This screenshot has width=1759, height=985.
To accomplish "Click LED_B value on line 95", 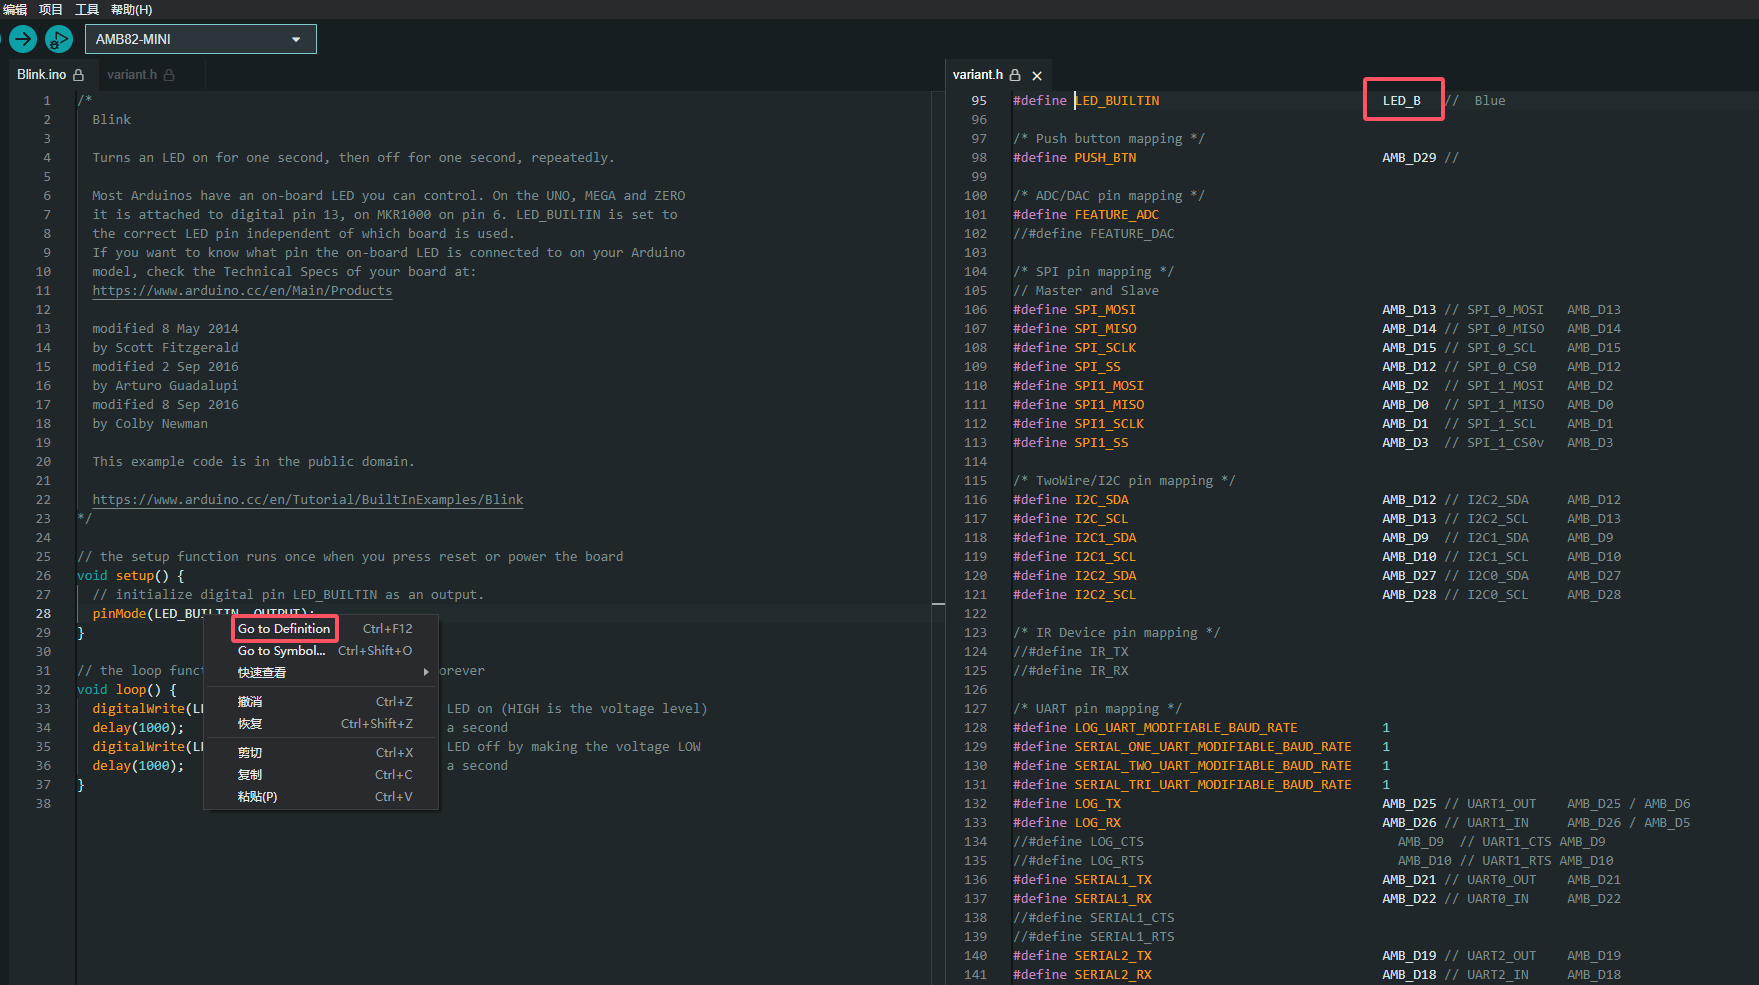I will click(x=1402, y=101).
